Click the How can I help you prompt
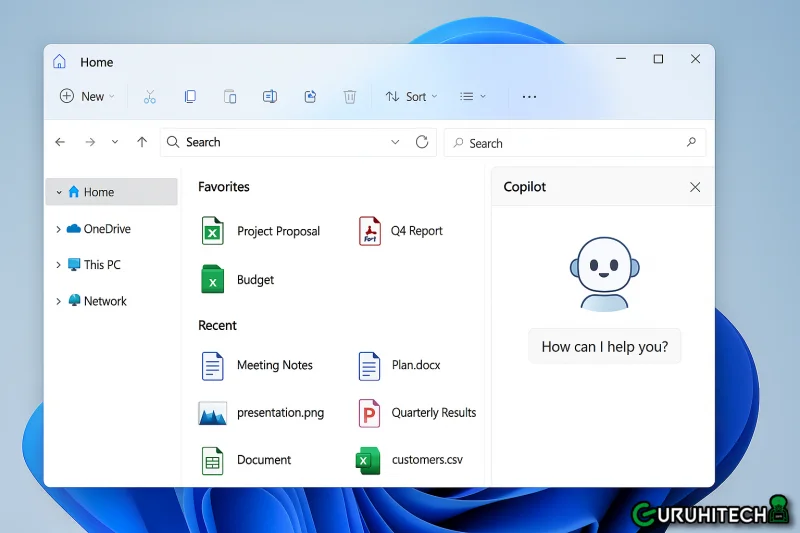Screen dimensions: 800x533 tap(605, 347)
